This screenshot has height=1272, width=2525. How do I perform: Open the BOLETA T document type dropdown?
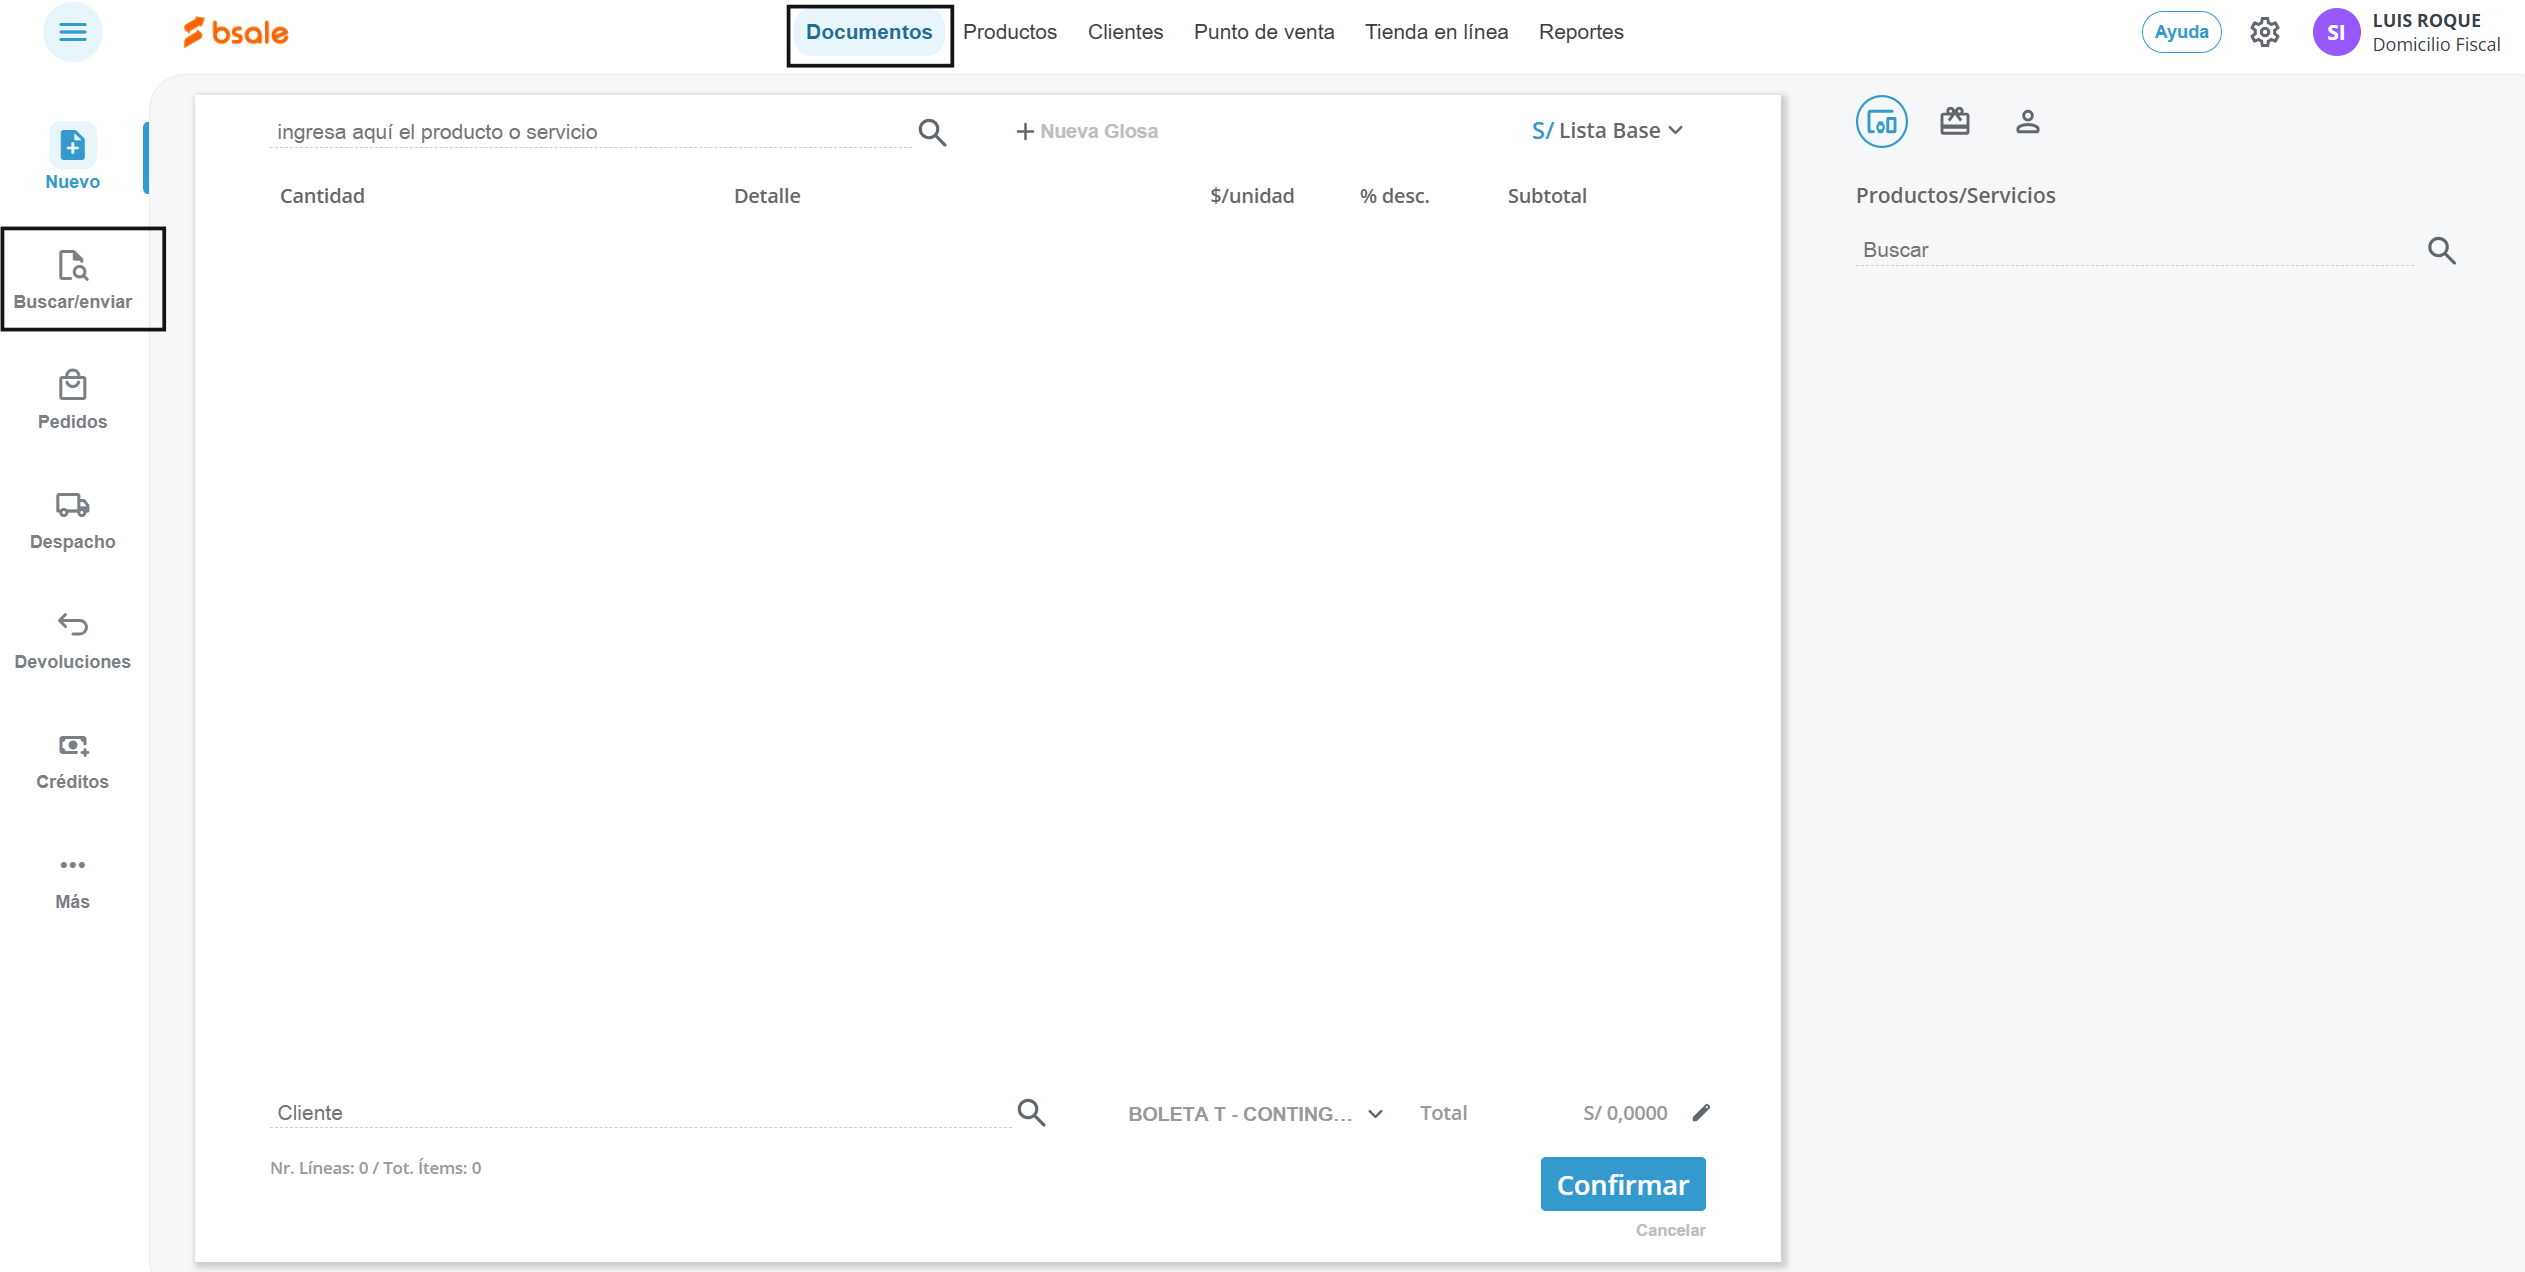(x=1255, y=1114)
